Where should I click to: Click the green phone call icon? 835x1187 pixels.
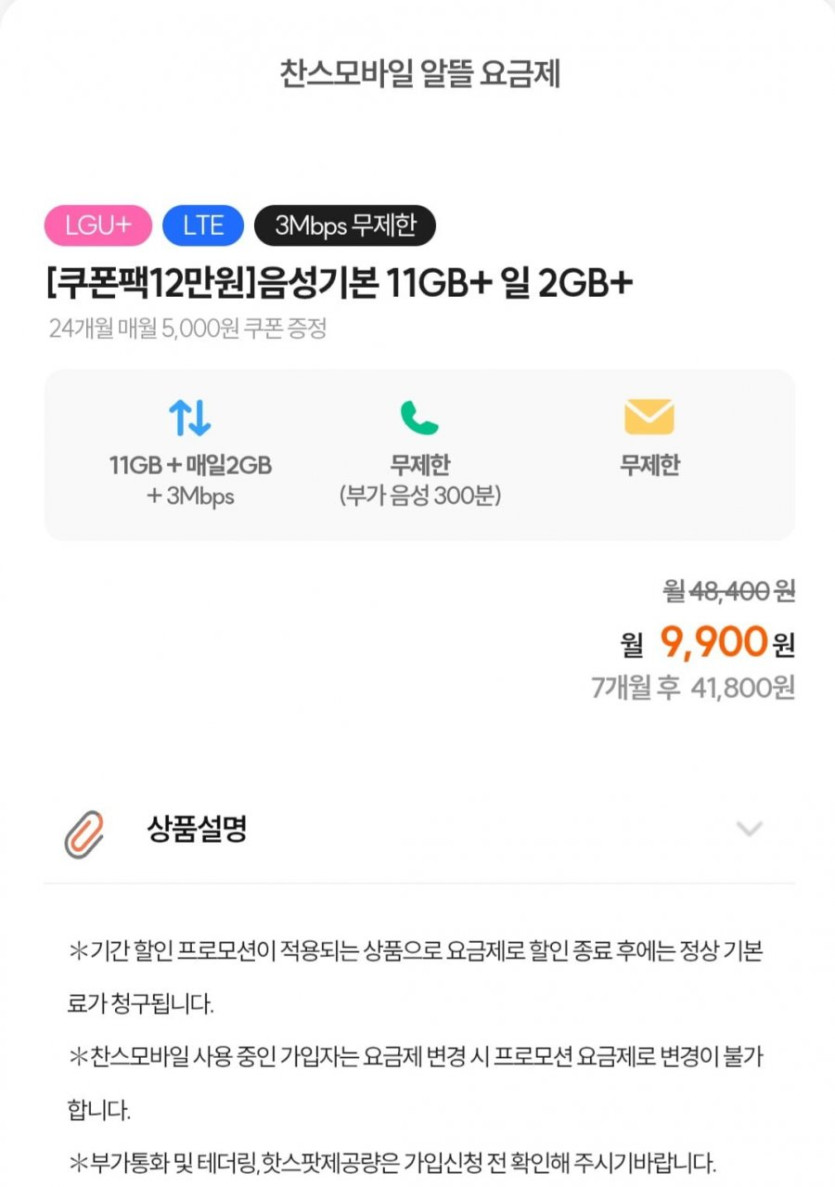coord(419,417)
